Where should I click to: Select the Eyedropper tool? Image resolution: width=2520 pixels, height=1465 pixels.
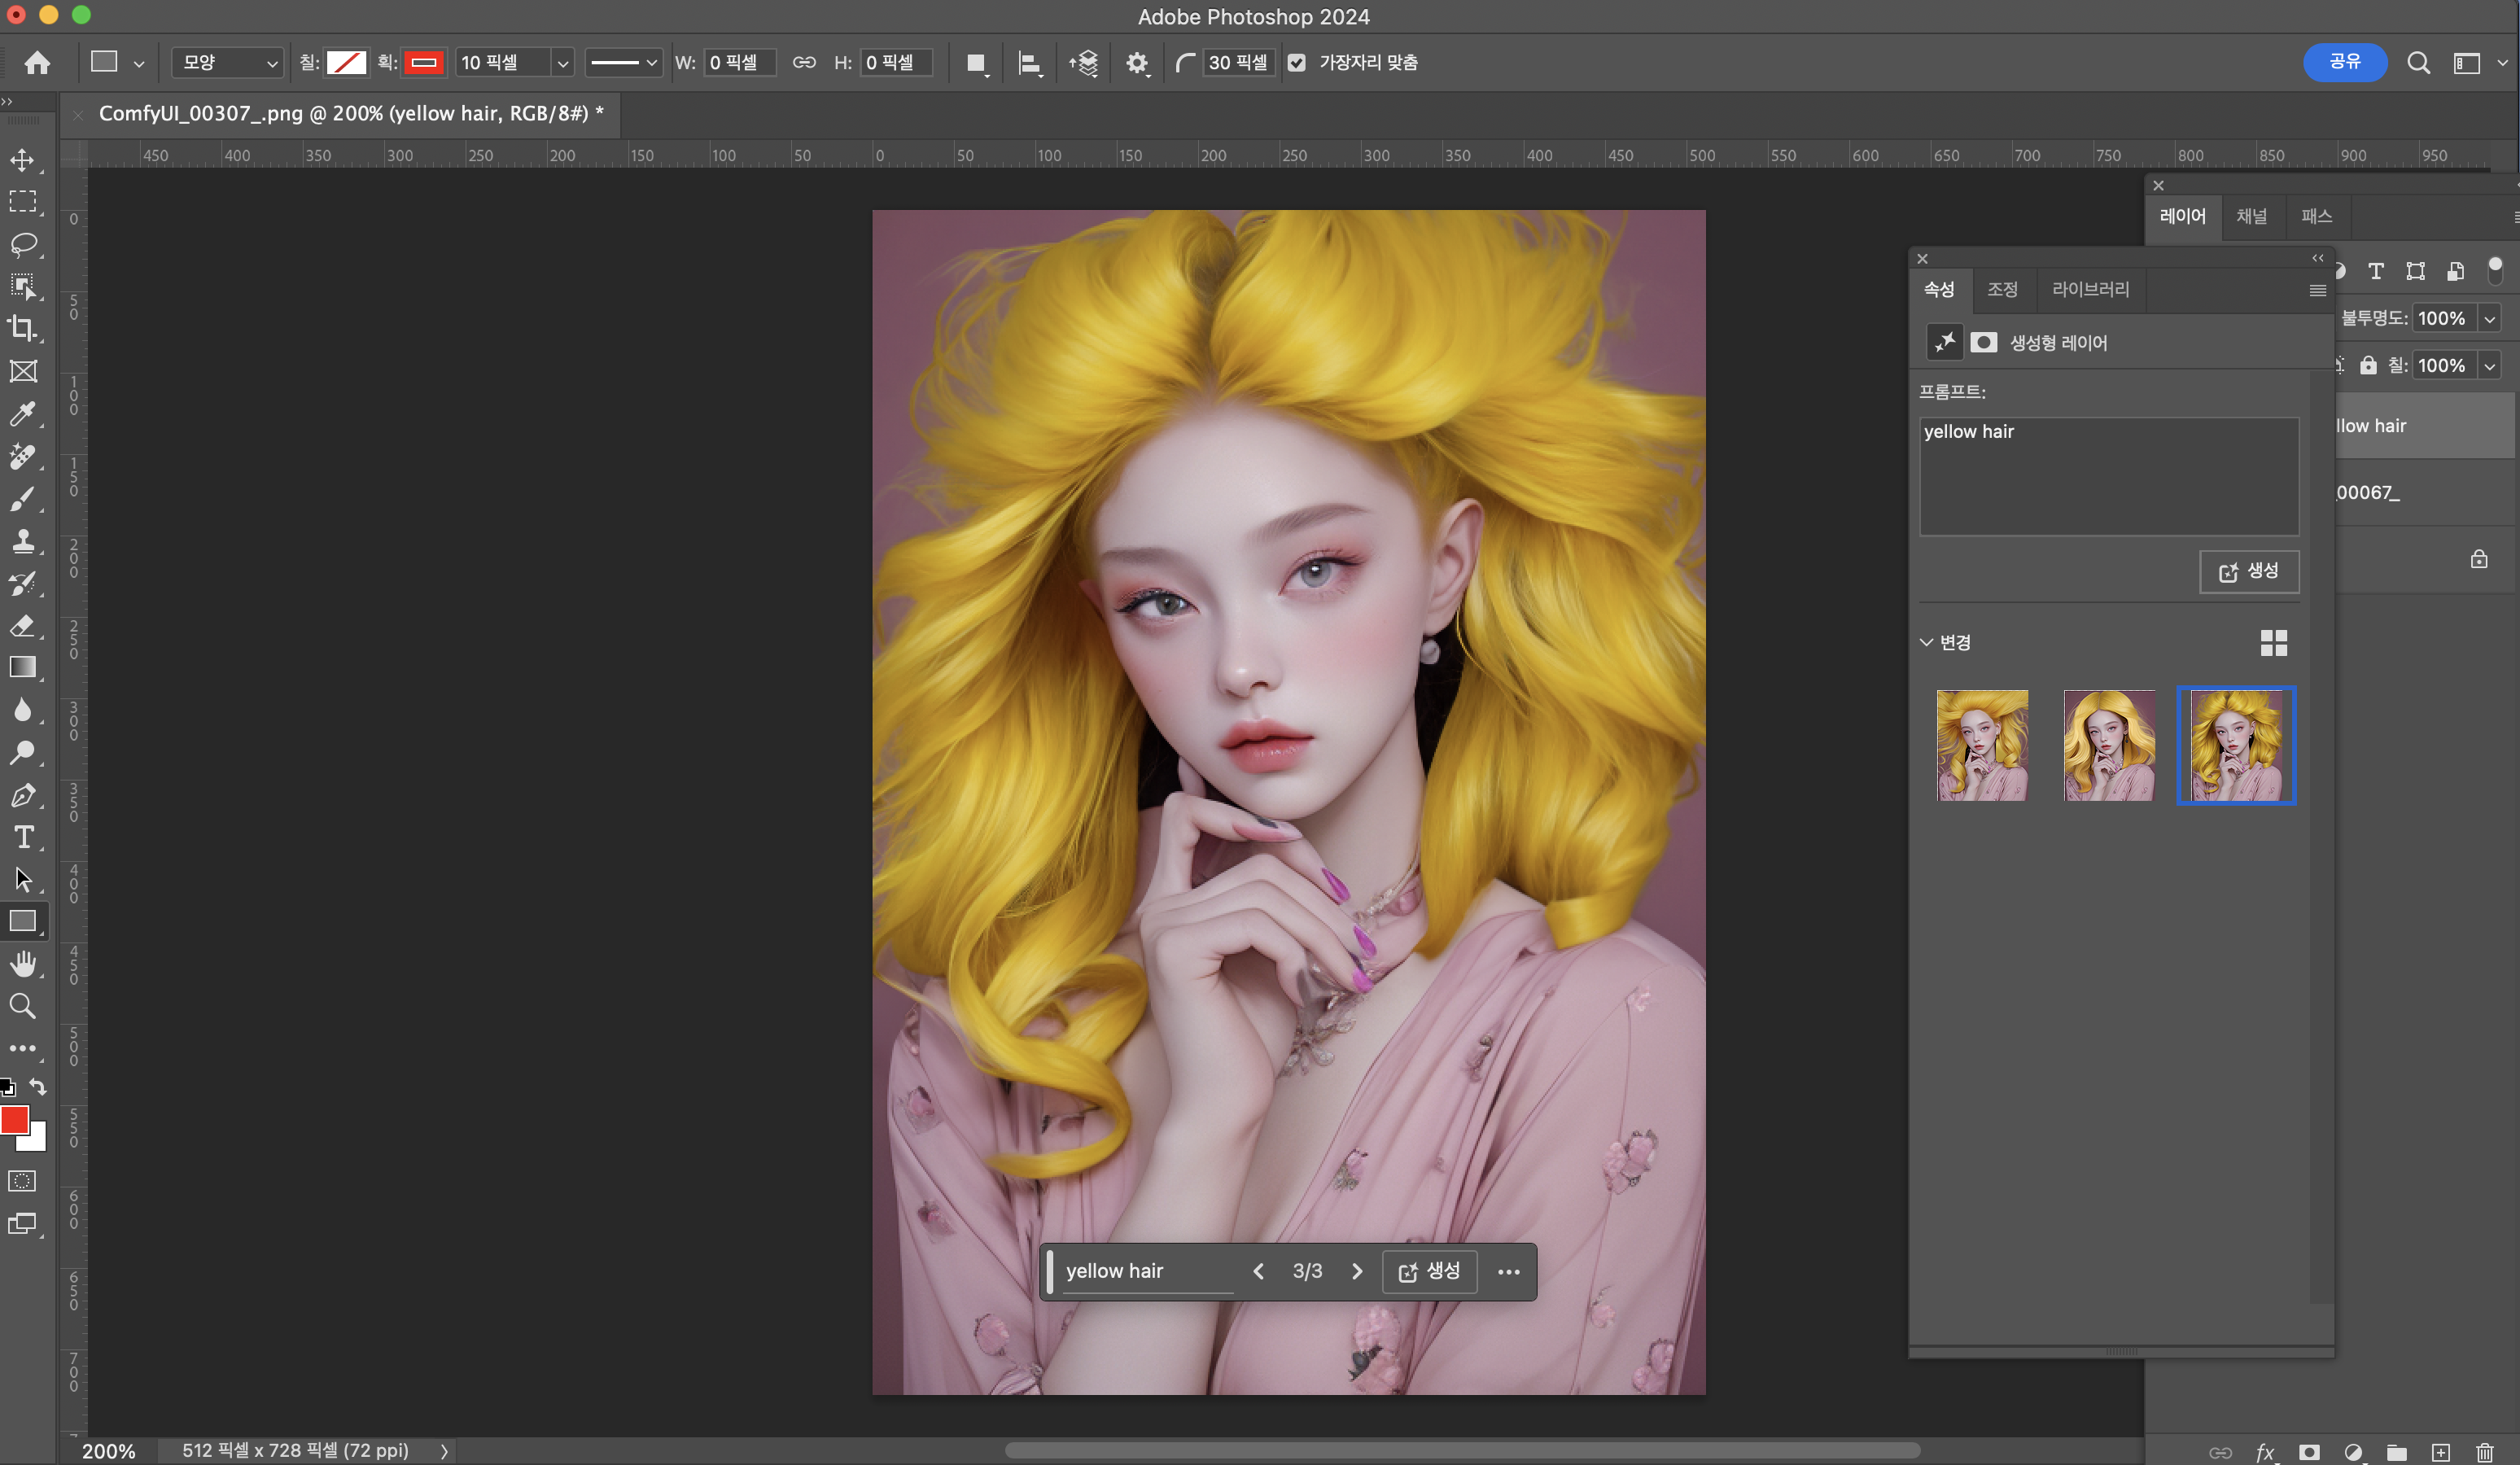(x=23, y=413)
